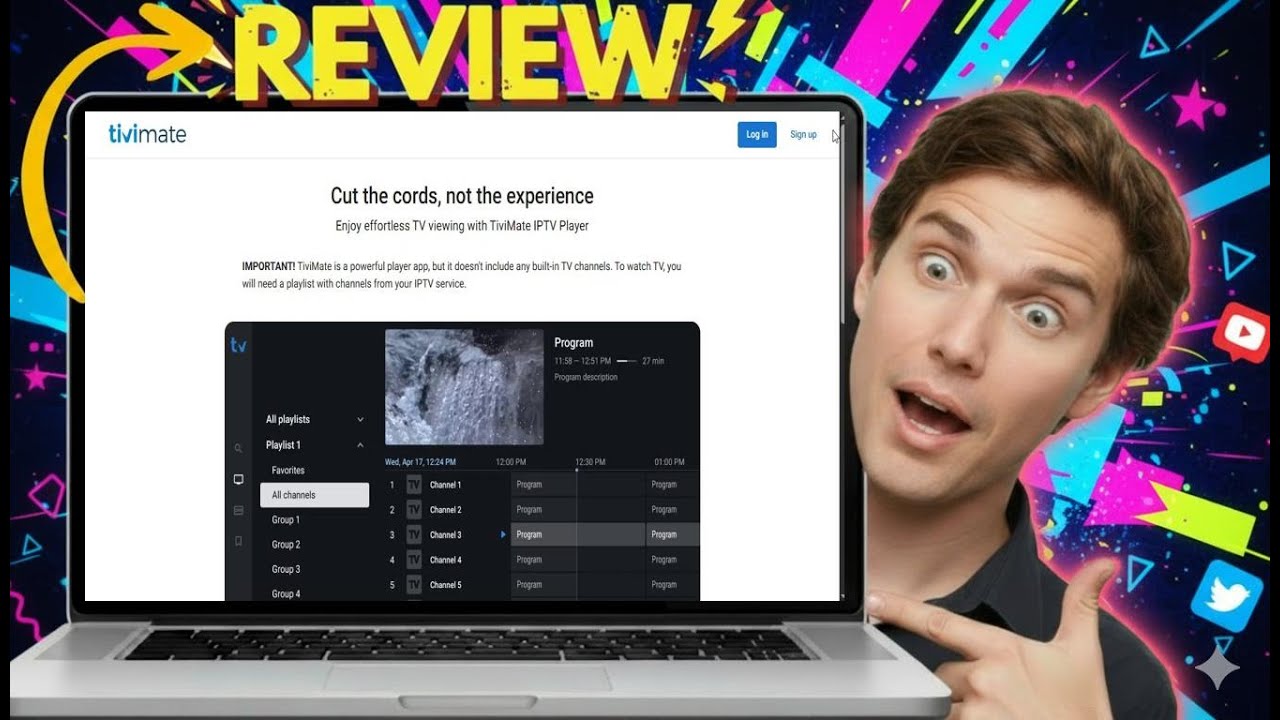Select the Channel 4 name
Image resolution: width=1280 pixels, height=720 pixels.
pyautogui.click(x=445, y=560)
